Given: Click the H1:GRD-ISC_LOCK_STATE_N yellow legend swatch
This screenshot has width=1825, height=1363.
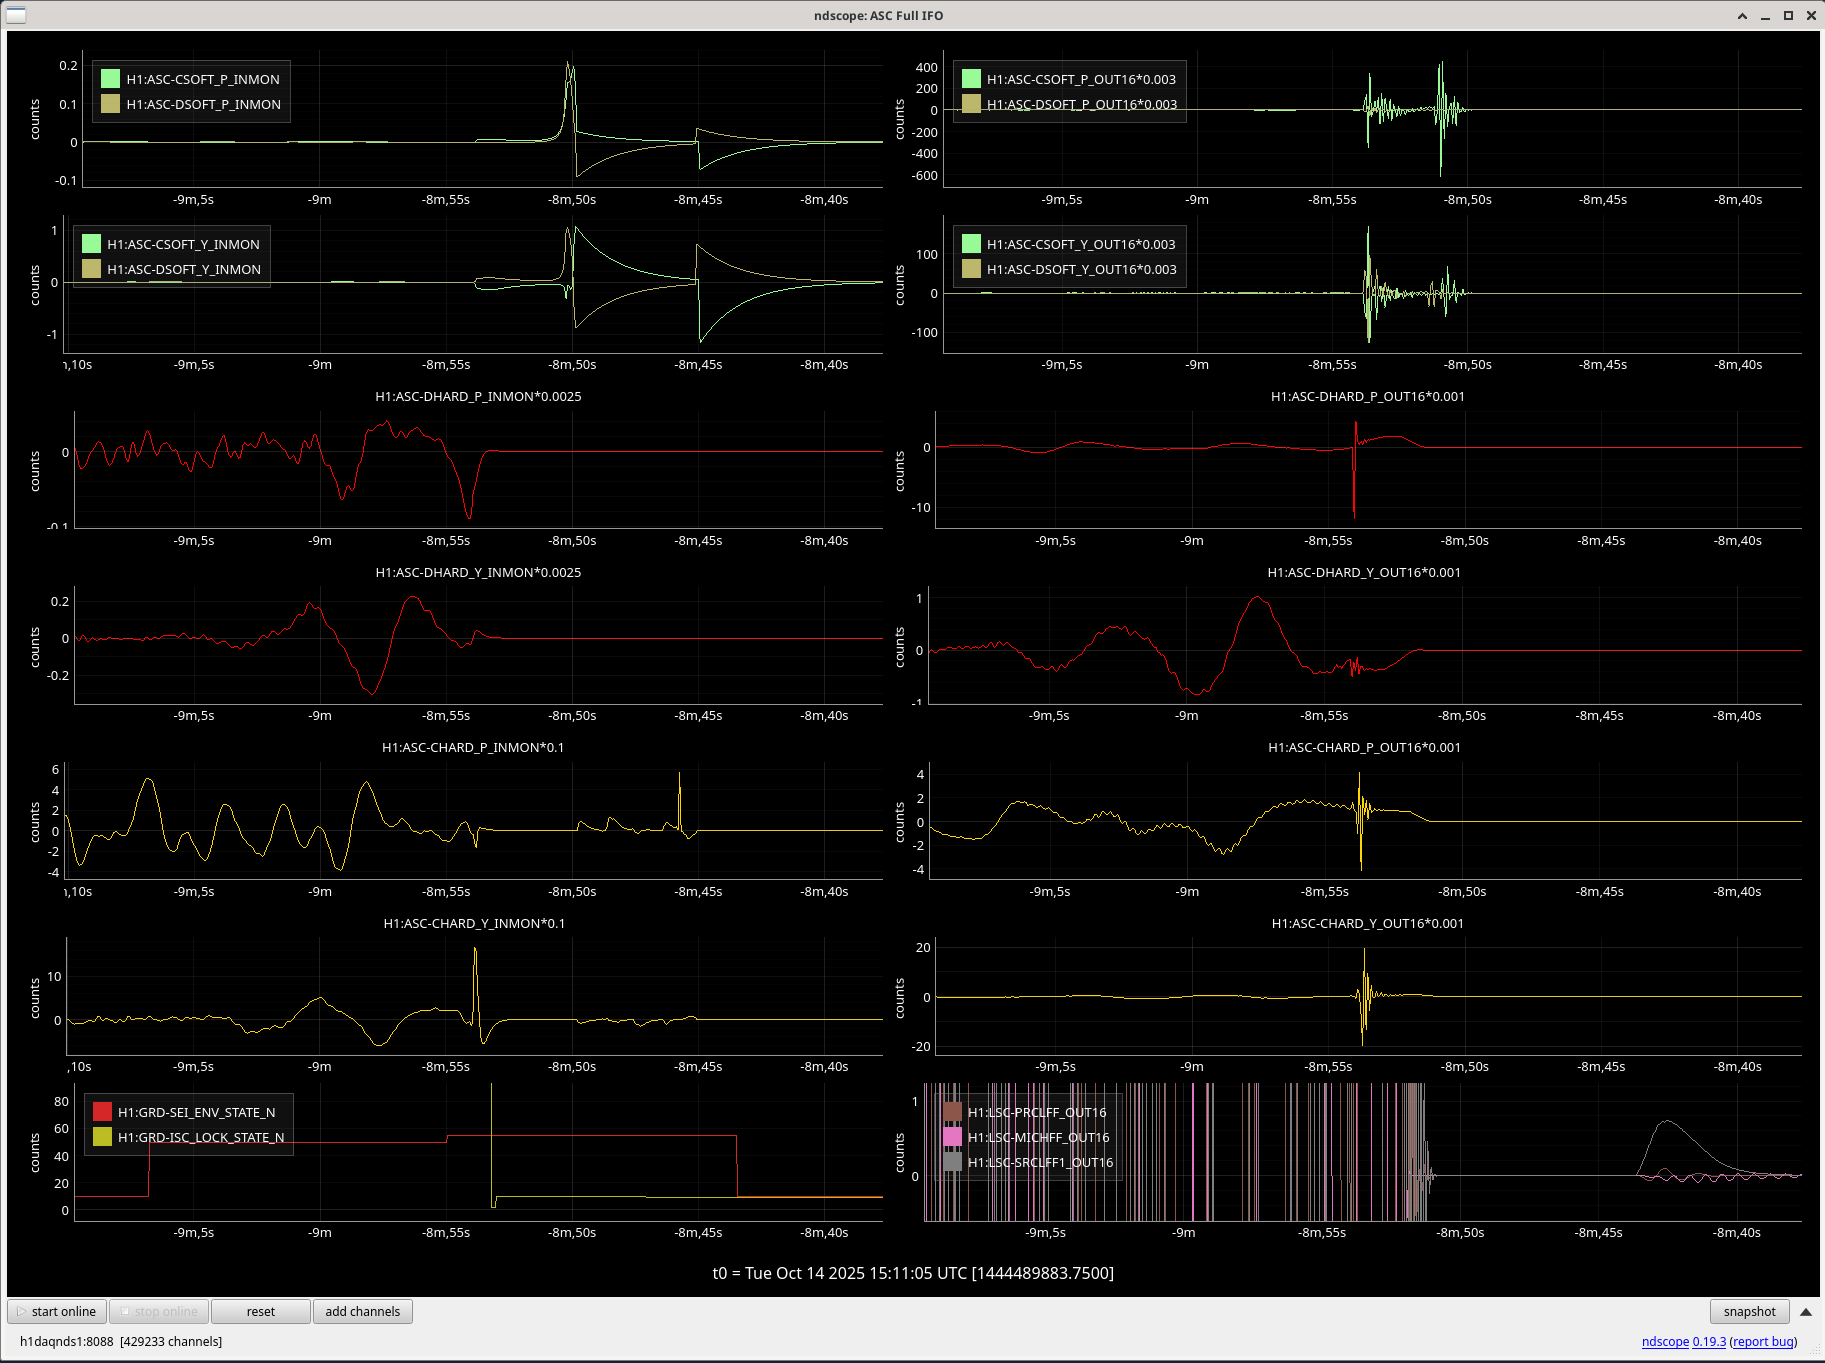Looking at the screenshot, I should click(102, 1137).
